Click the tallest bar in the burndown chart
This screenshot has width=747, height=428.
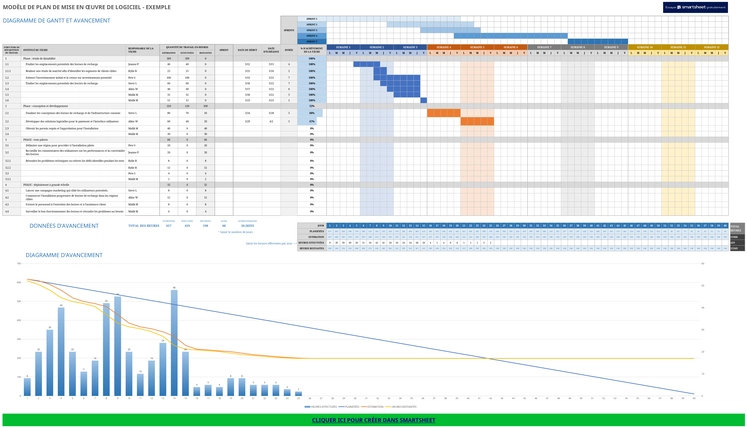point(174,343)
